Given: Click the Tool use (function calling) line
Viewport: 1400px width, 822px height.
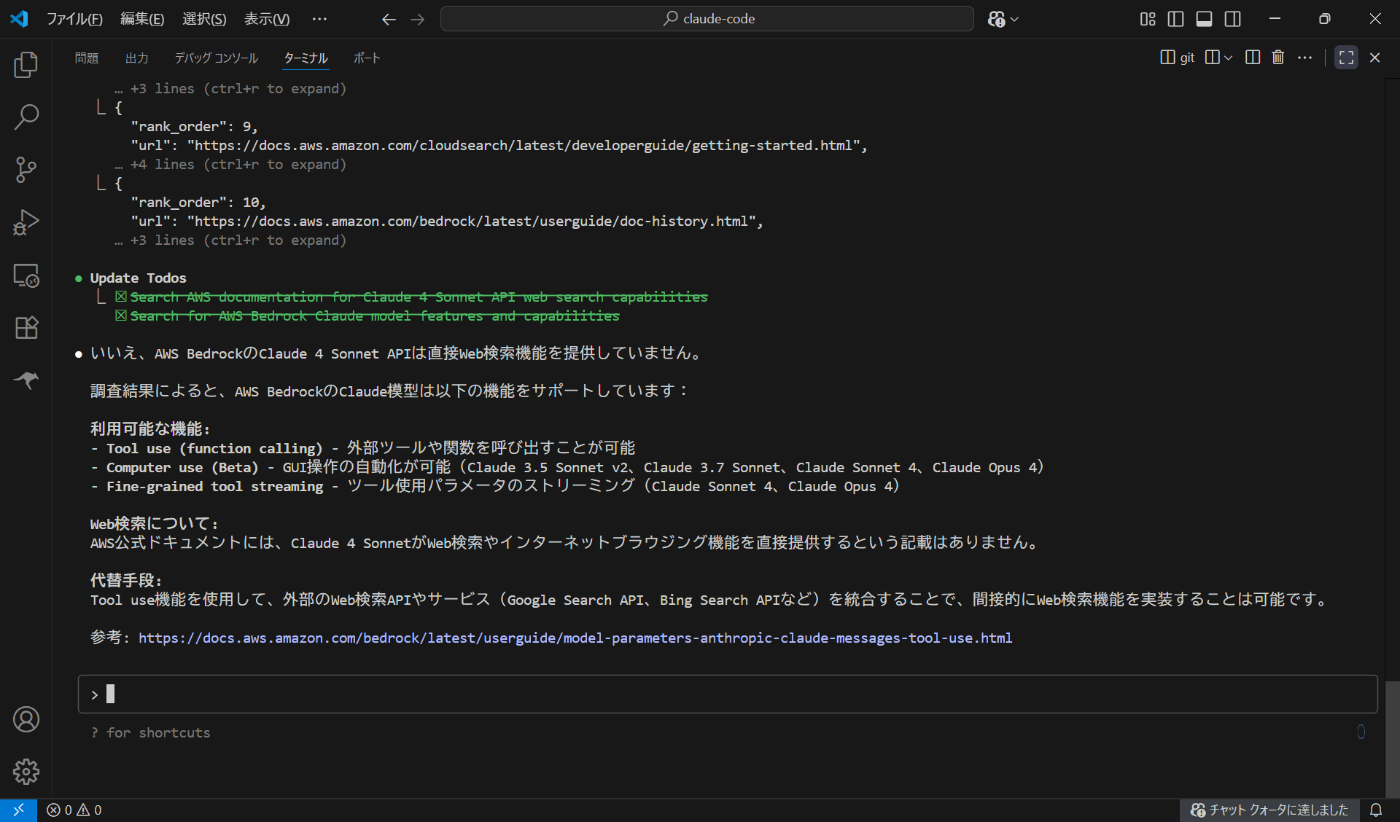Looking at the screenshot, I should [x=363, y=448].
